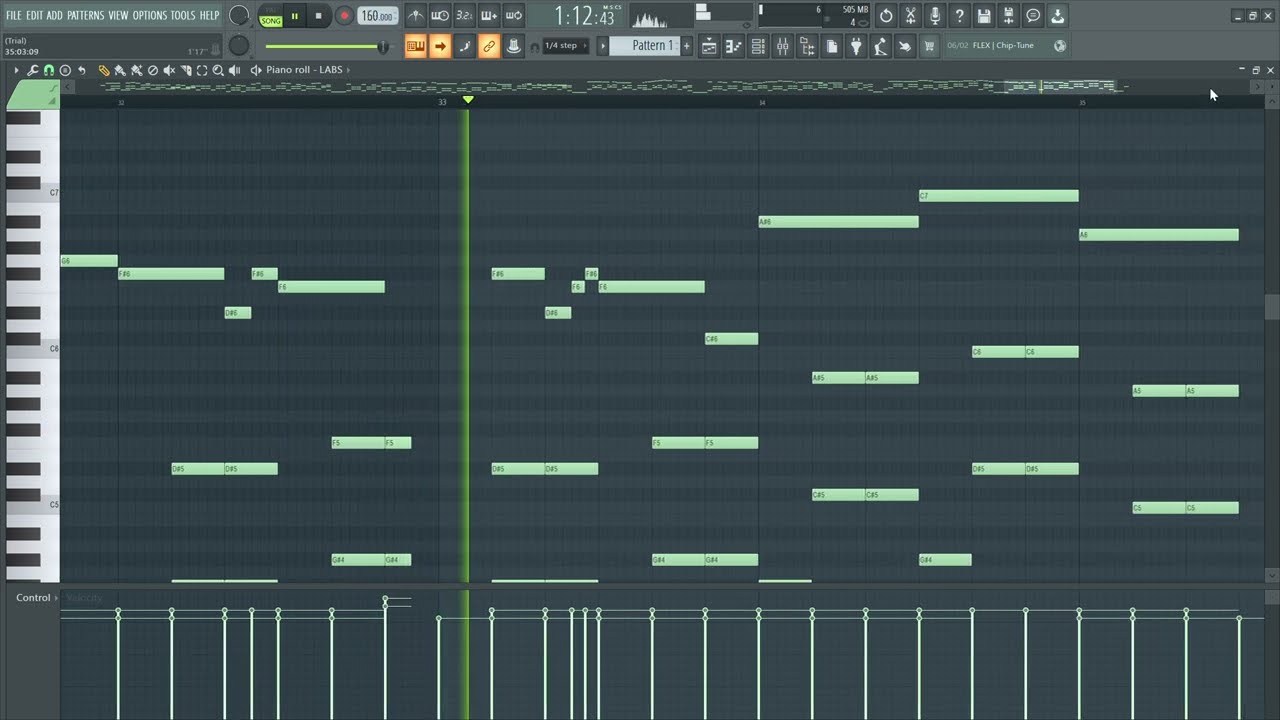Open the VIEW menu
Image resolution: width=1280 pixels, height=720 pixels.
pos(118,15)
